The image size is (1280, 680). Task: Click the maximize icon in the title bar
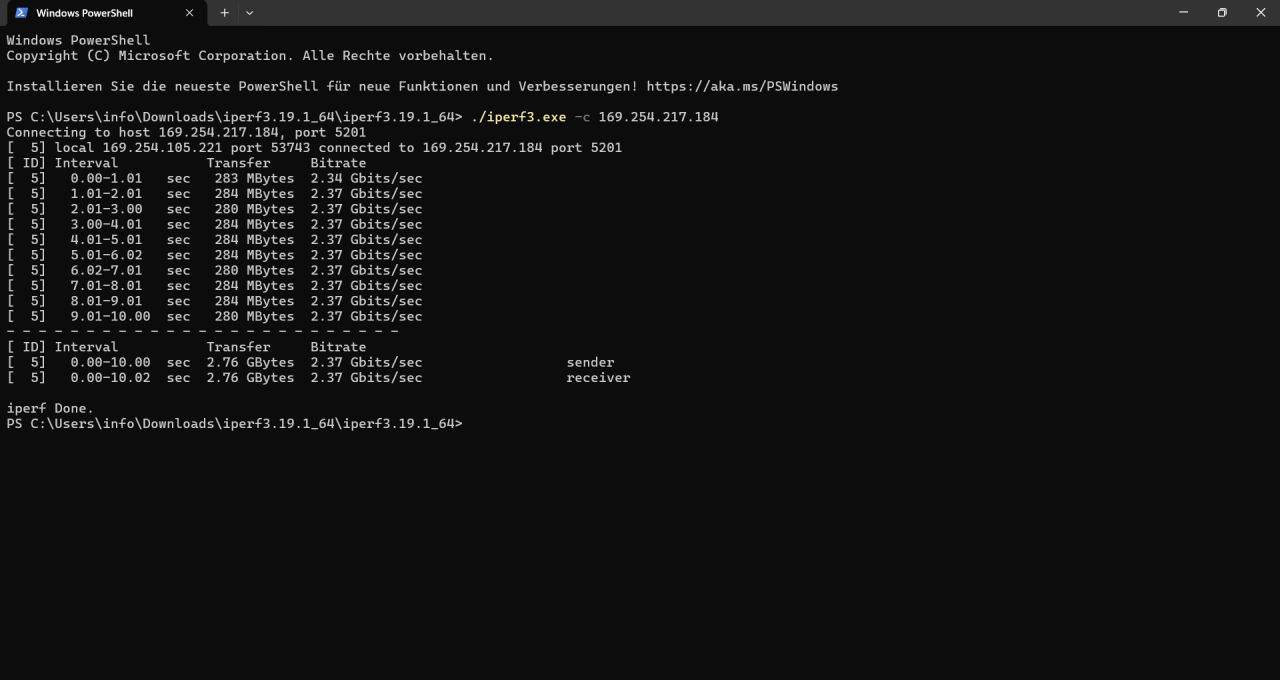coord(1221,13)
